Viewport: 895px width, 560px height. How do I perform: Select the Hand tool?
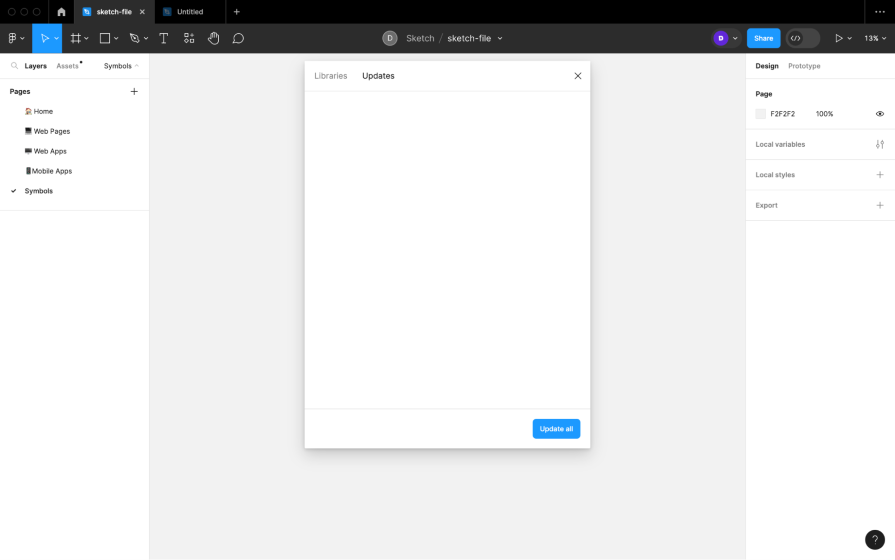click(213, 38)
